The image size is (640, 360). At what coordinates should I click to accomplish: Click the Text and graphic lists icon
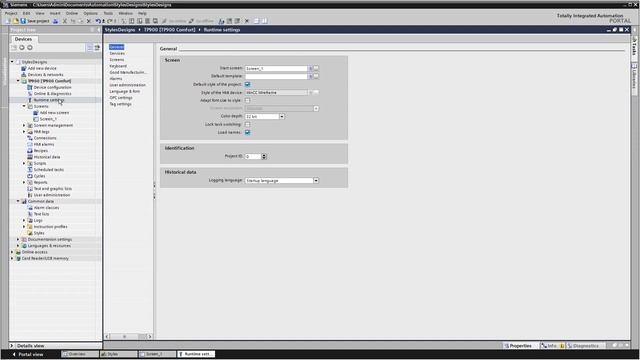pyautogui.click(x=30, y=189)
